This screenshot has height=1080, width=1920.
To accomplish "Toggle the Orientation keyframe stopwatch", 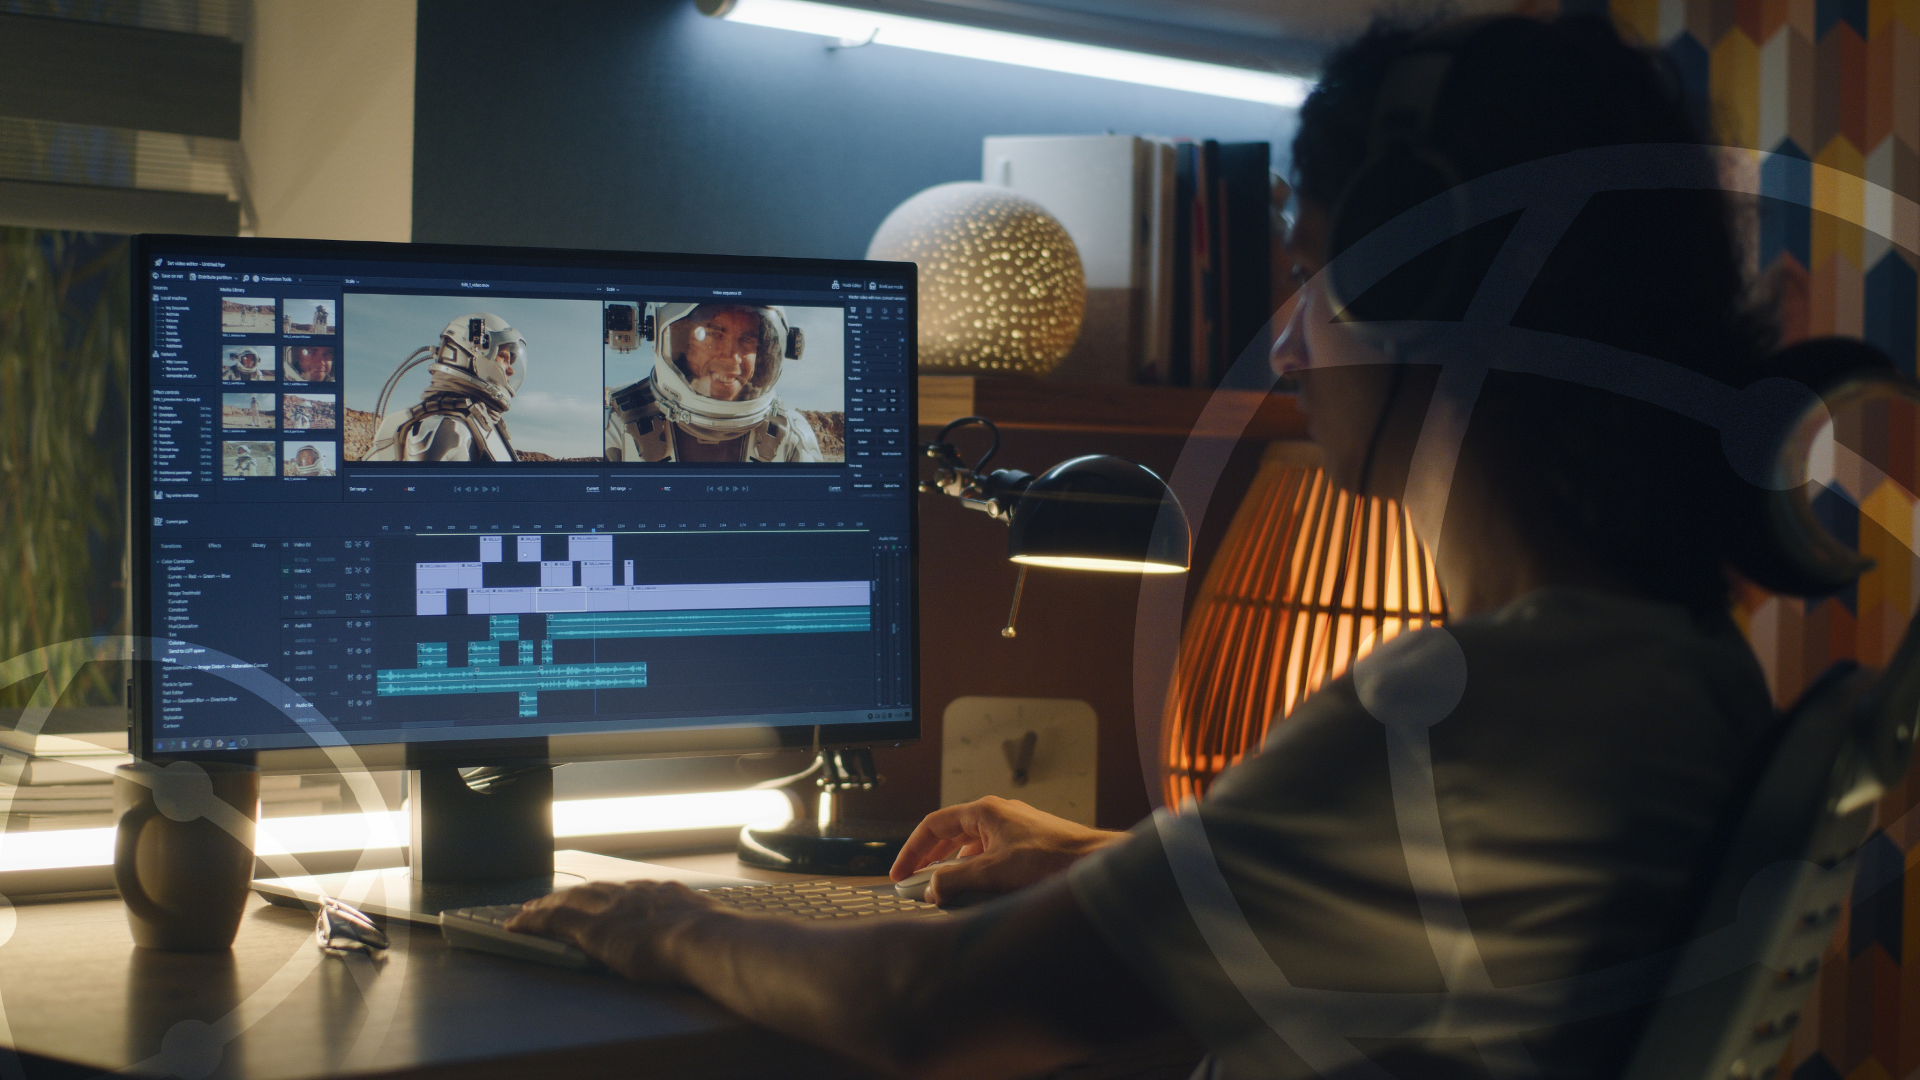I will tap(155, 414).
